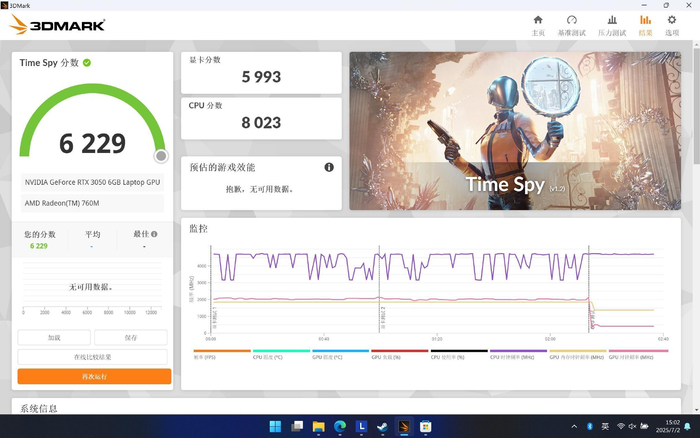Open Microsoft Store from the taskbar
This screenshot has height=438, width=700.
425,426
